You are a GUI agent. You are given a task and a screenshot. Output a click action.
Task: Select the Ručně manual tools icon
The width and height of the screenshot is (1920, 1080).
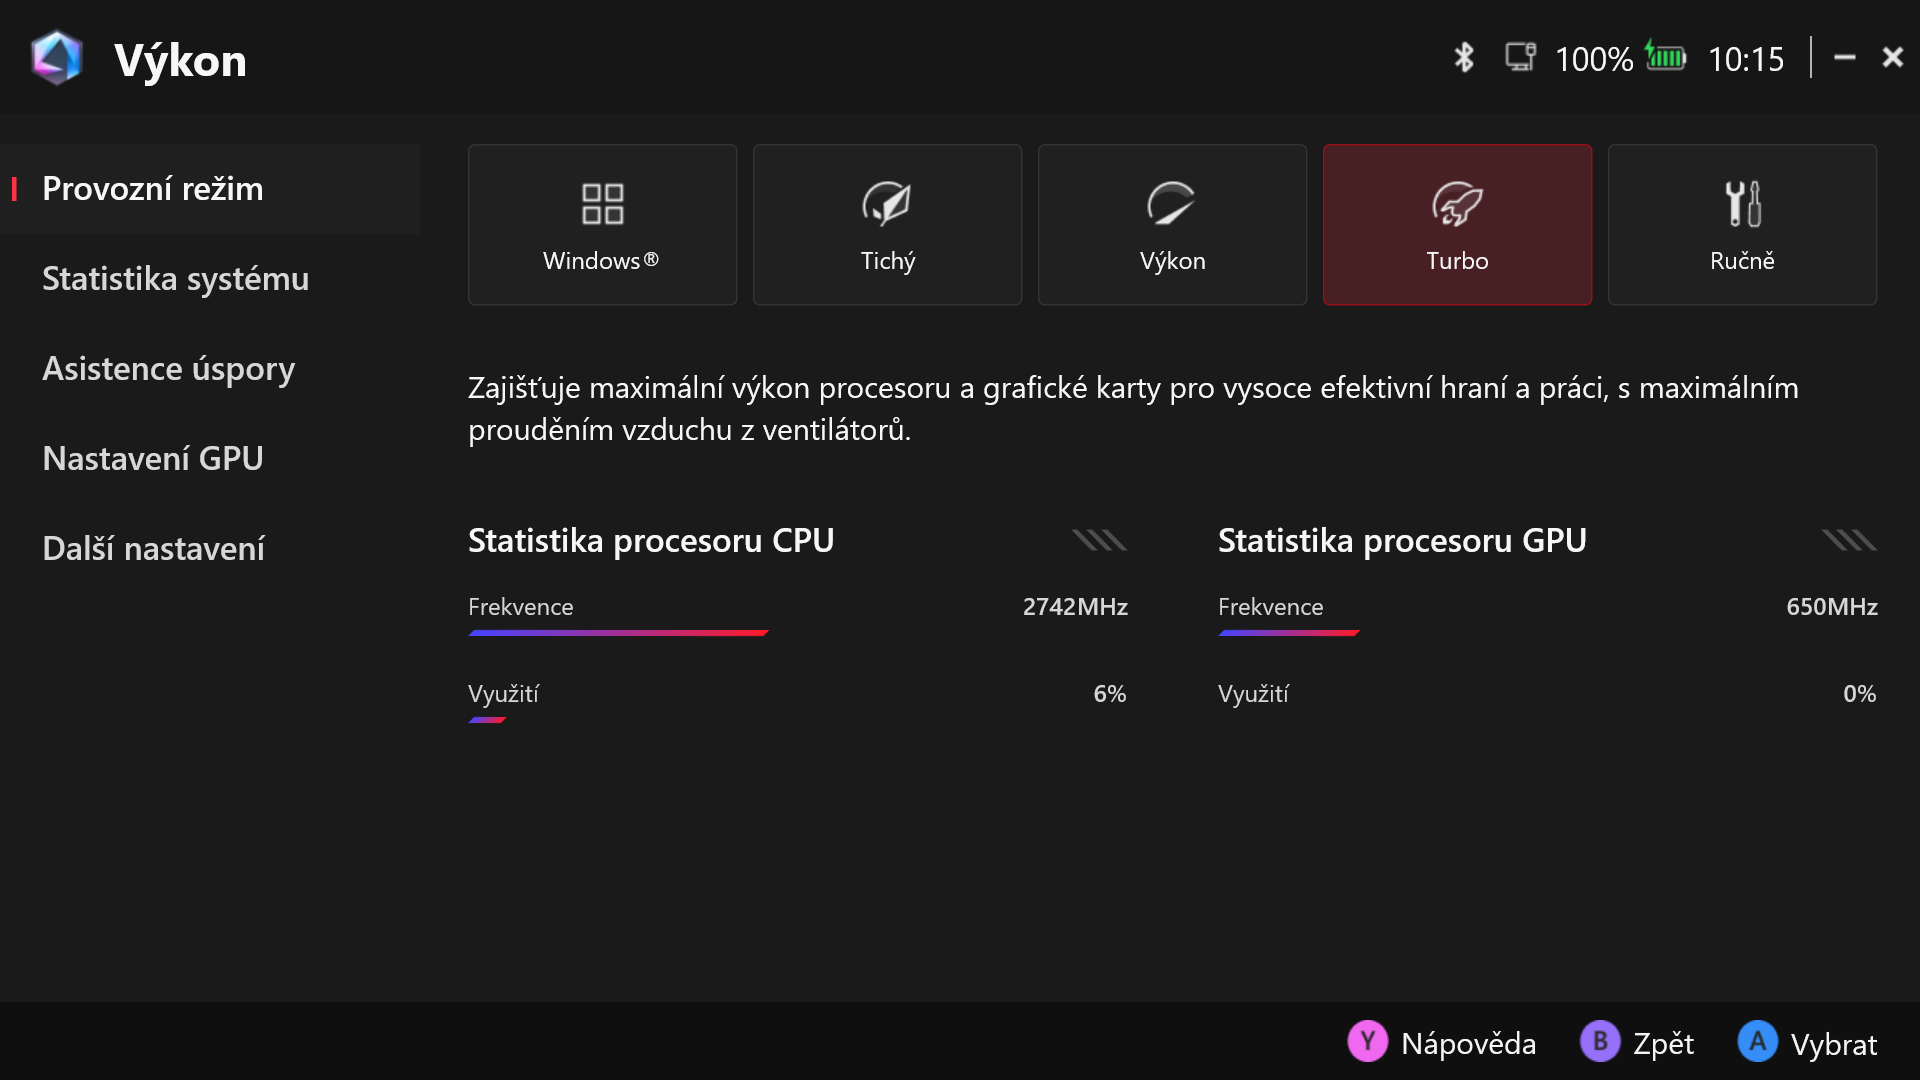point(1742,204)
